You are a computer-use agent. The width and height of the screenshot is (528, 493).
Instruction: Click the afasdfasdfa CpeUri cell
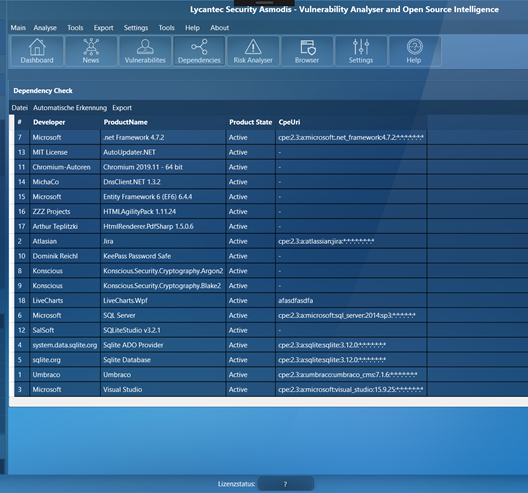pyautogui.click(x=351, y=300)
